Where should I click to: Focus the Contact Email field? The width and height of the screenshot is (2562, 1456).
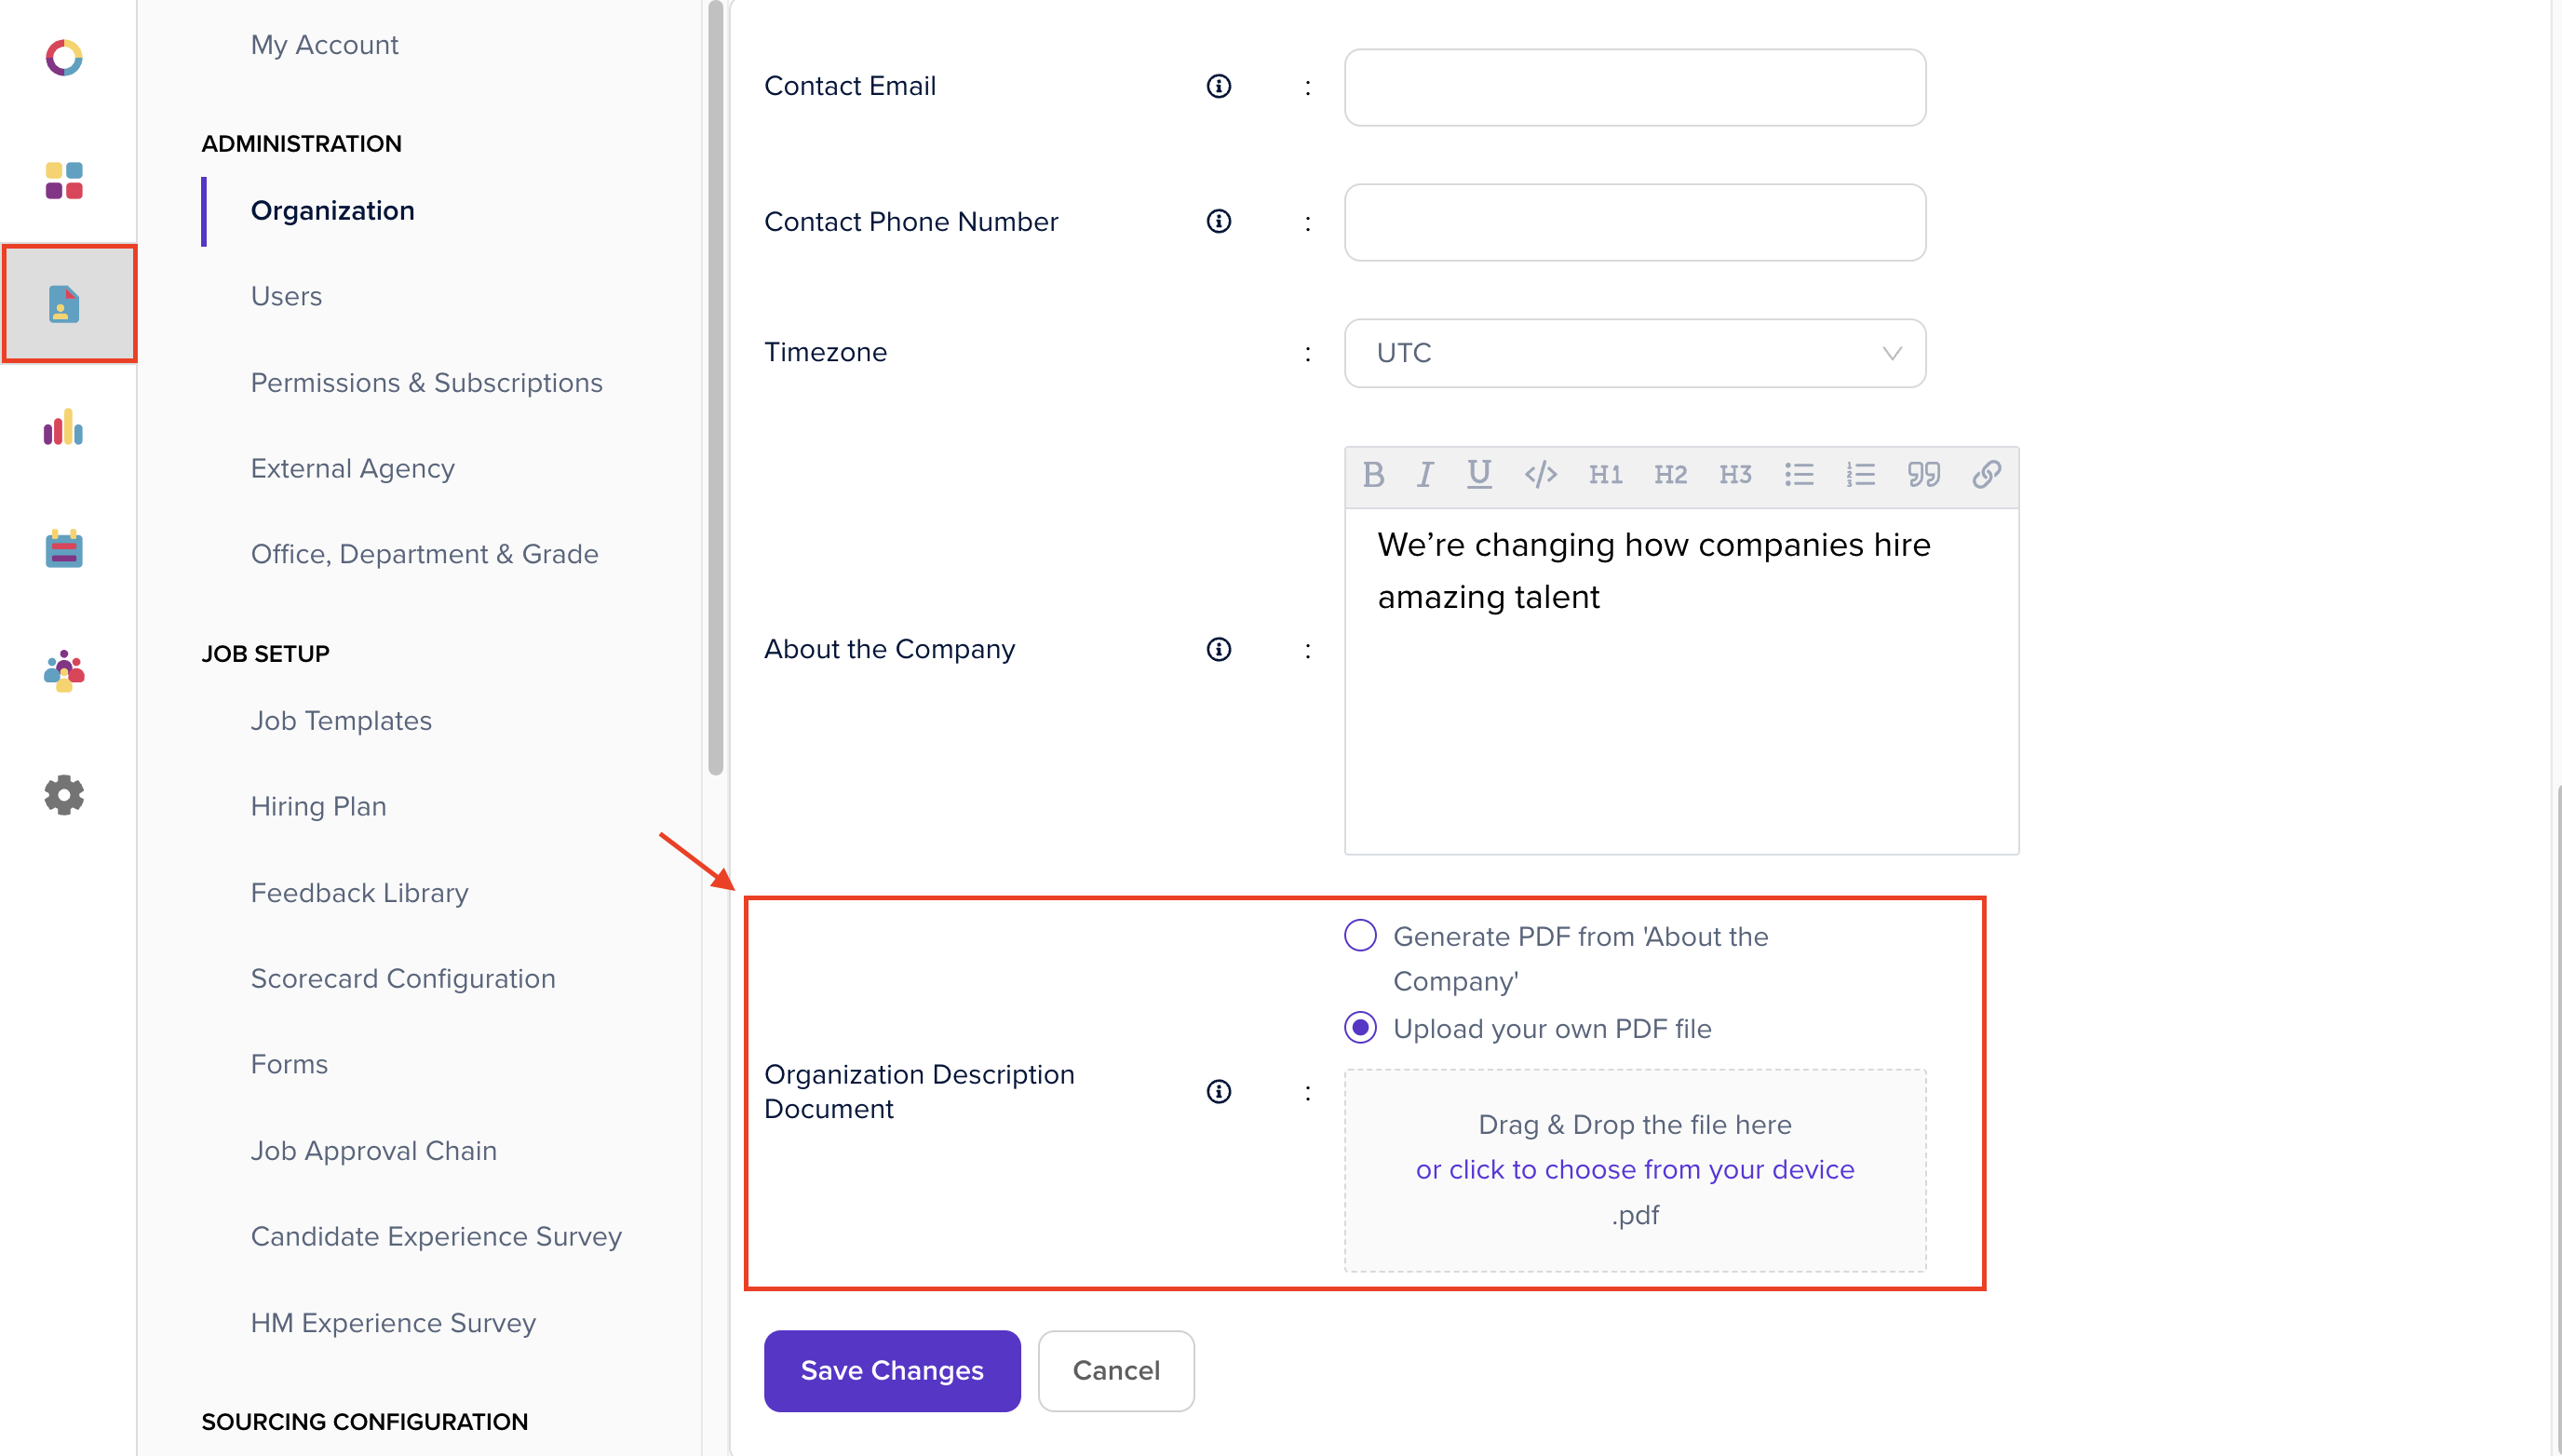[1635, 87]
